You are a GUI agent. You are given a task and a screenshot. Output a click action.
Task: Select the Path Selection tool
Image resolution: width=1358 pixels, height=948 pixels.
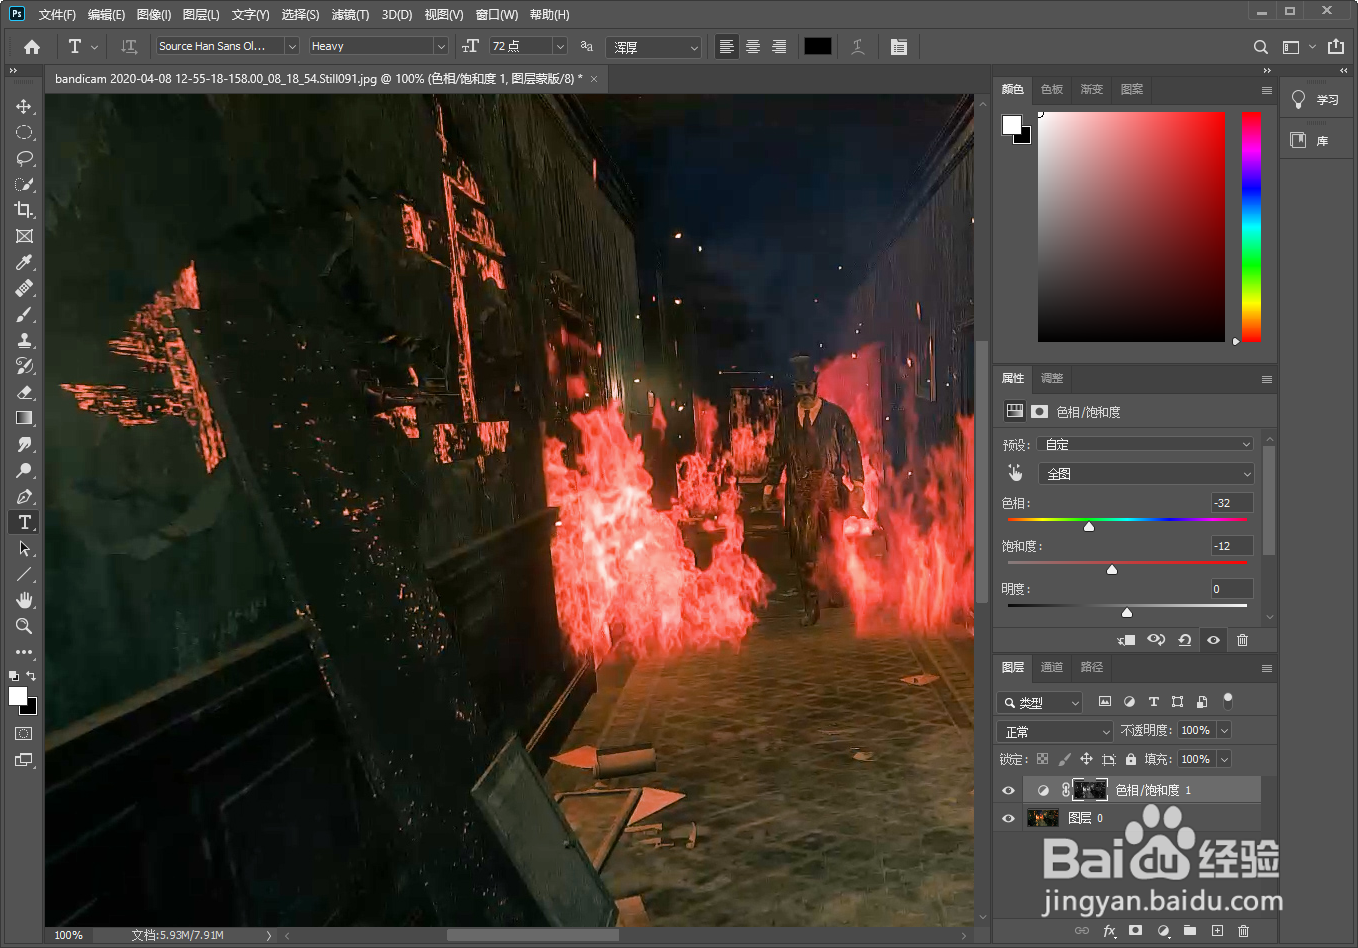click(x=24, y=548)
